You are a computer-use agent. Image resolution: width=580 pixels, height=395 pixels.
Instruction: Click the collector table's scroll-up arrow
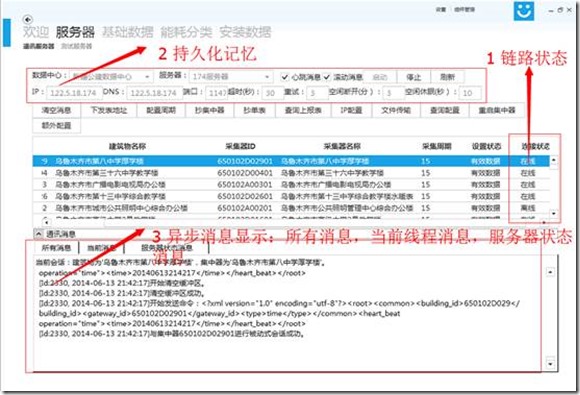click(553, 161)
